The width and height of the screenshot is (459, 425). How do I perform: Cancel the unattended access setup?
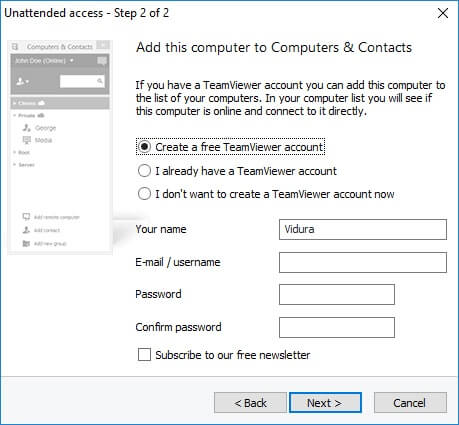[410, 403]
